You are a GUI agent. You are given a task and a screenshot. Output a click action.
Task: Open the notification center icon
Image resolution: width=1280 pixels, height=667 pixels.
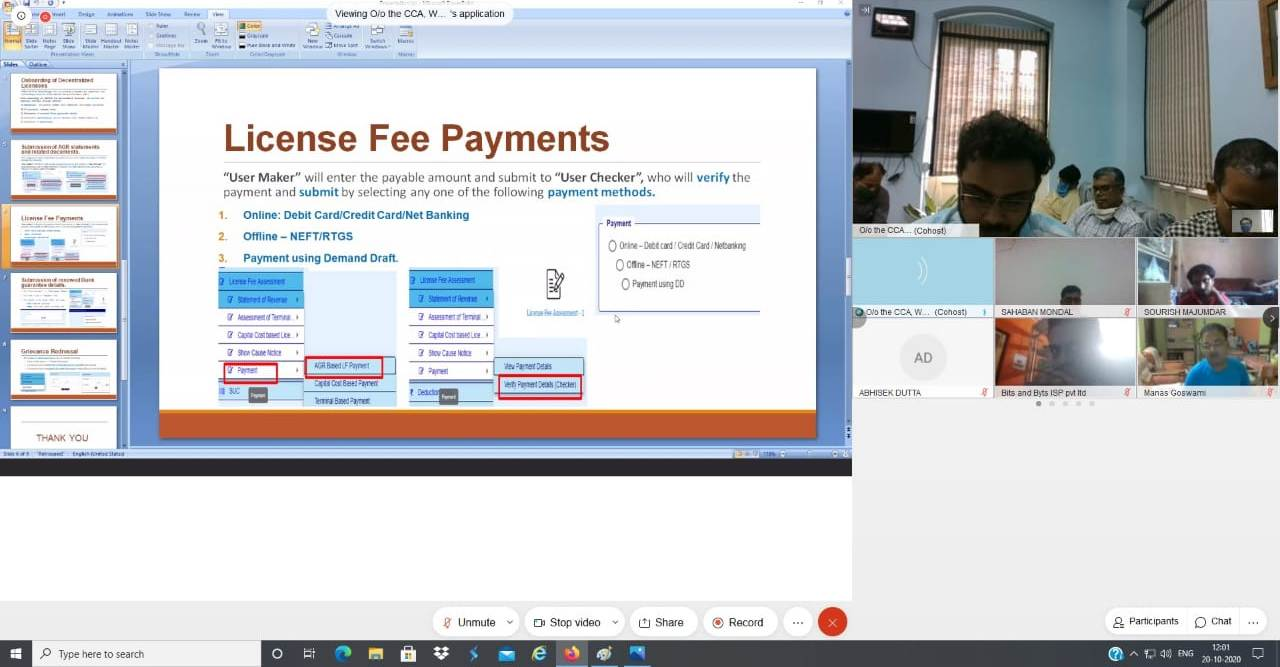tap(1258, 654)
